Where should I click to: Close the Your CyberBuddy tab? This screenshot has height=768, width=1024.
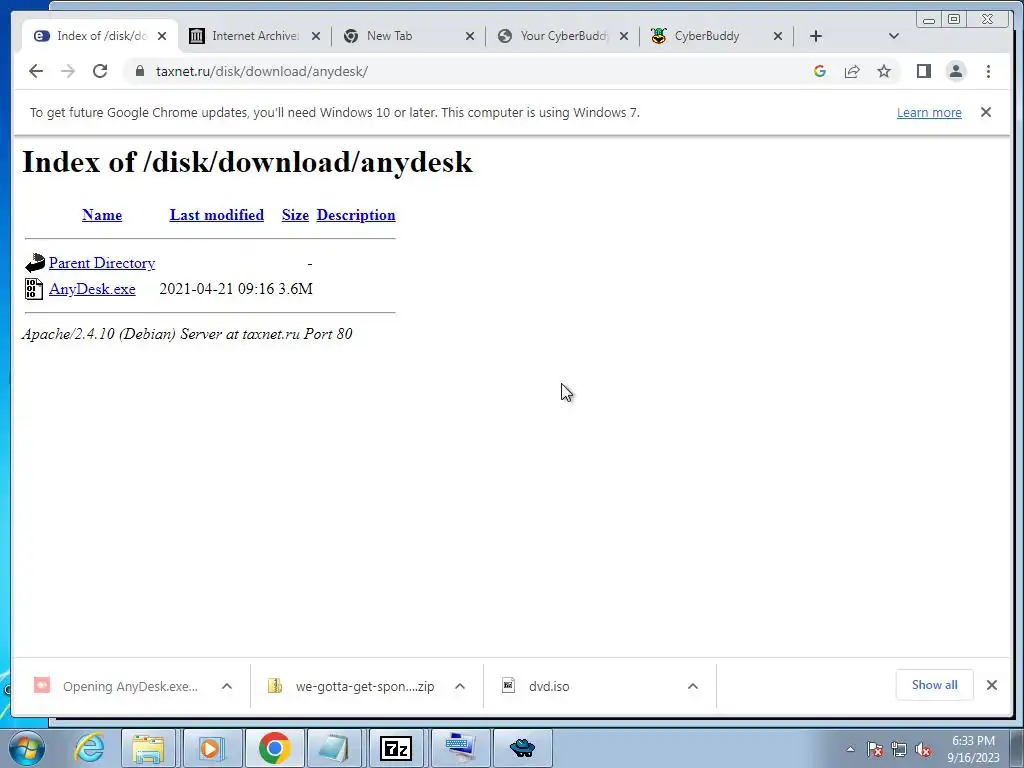624,36
